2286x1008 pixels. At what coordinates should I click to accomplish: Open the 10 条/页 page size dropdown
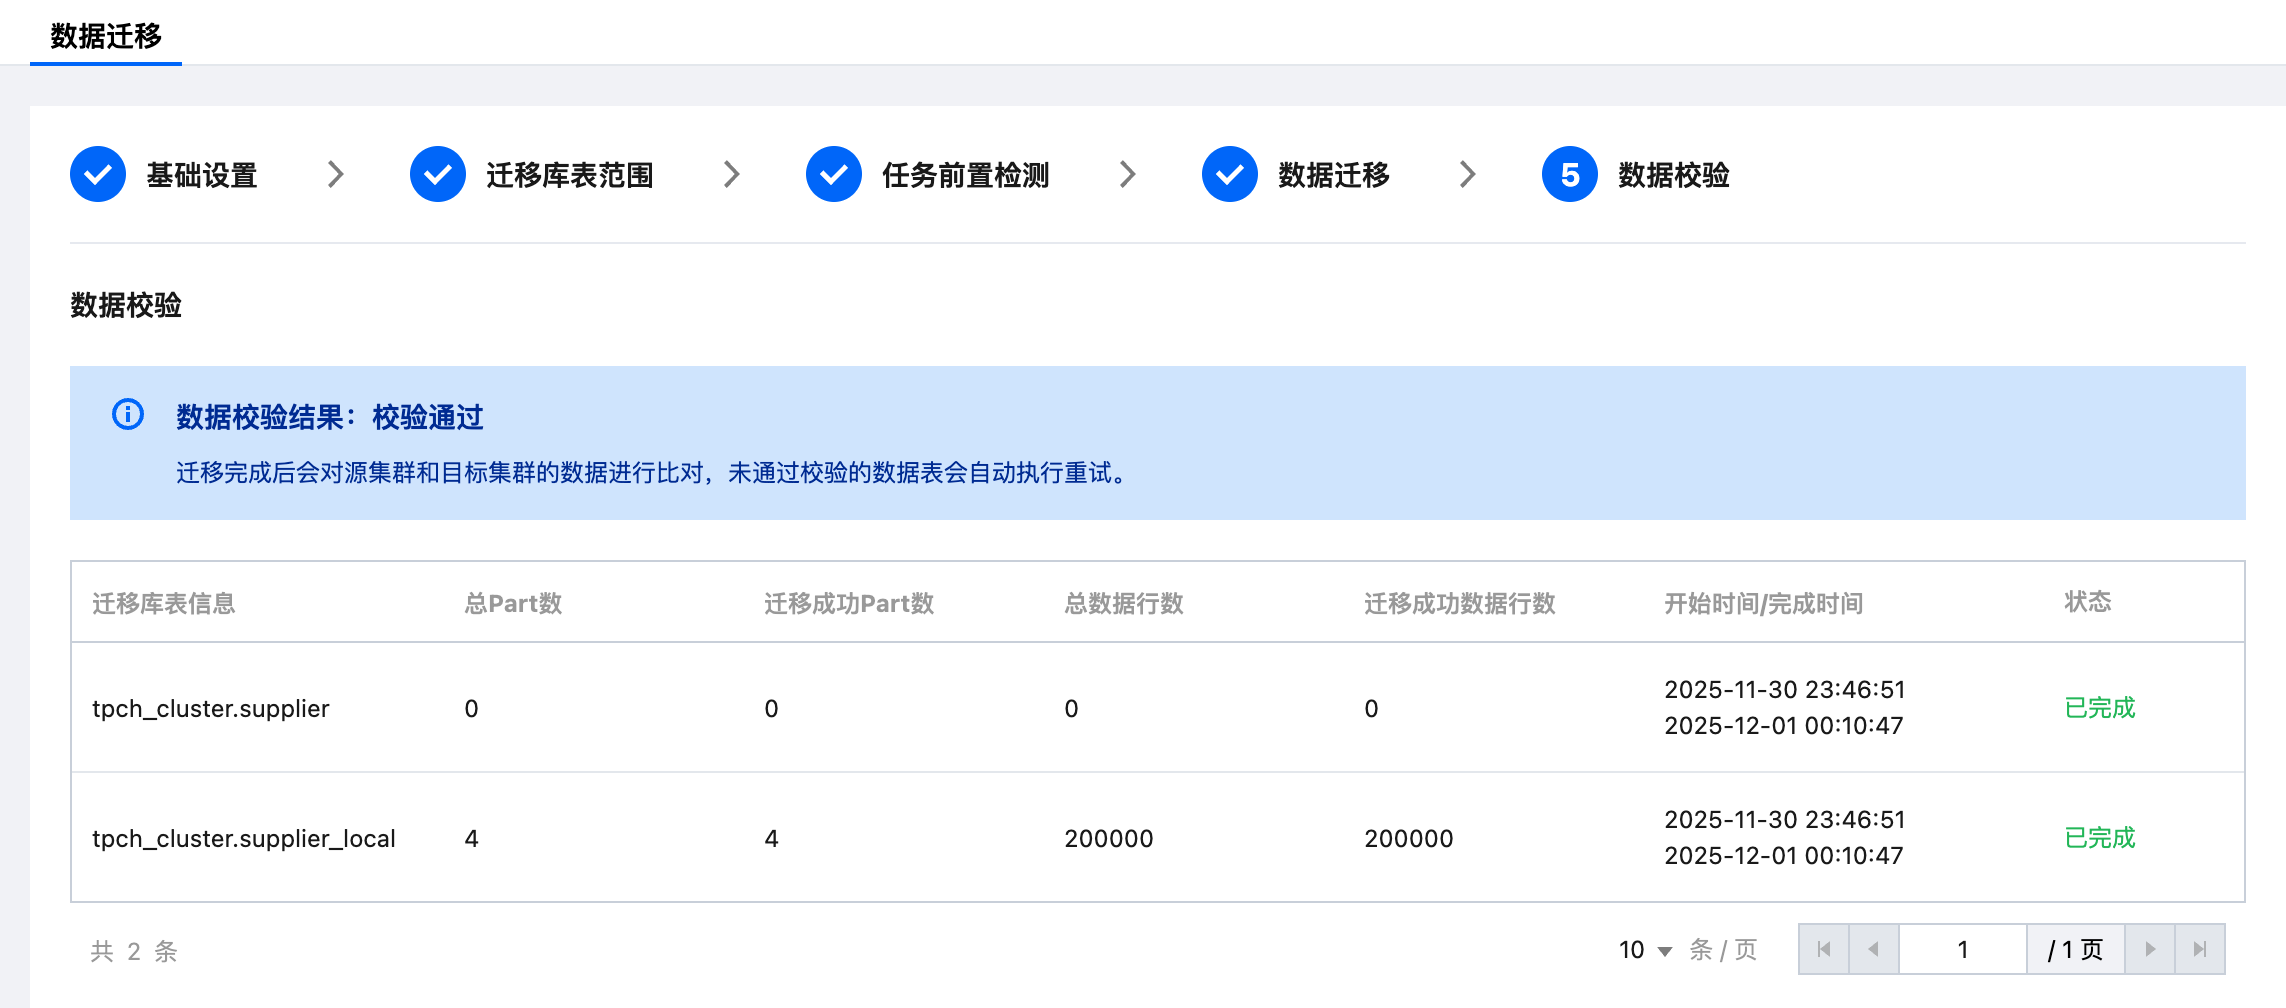click(x=1646, y=950)
